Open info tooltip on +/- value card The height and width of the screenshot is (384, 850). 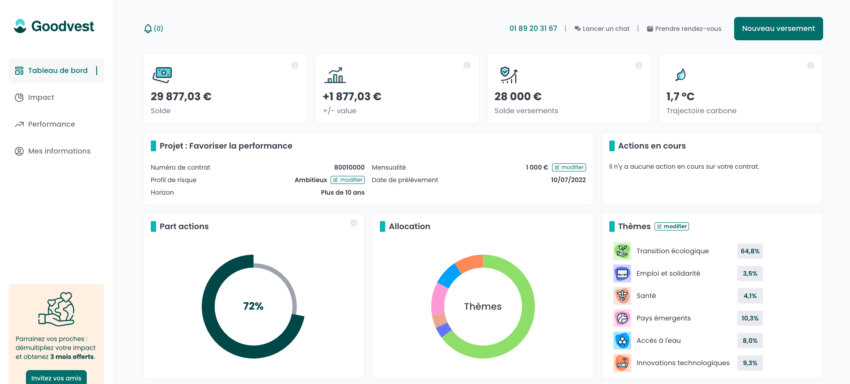[467, 66]
